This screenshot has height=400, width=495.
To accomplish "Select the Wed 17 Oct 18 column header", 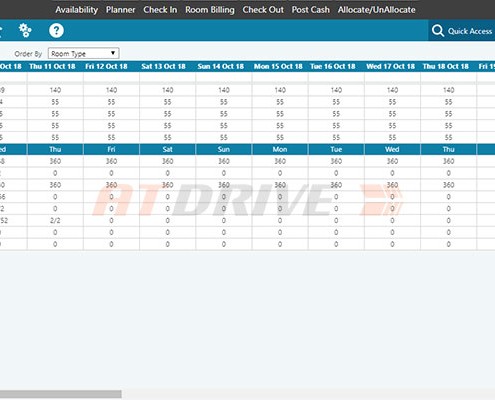I will pyautogui.click(x=391, y=66).
